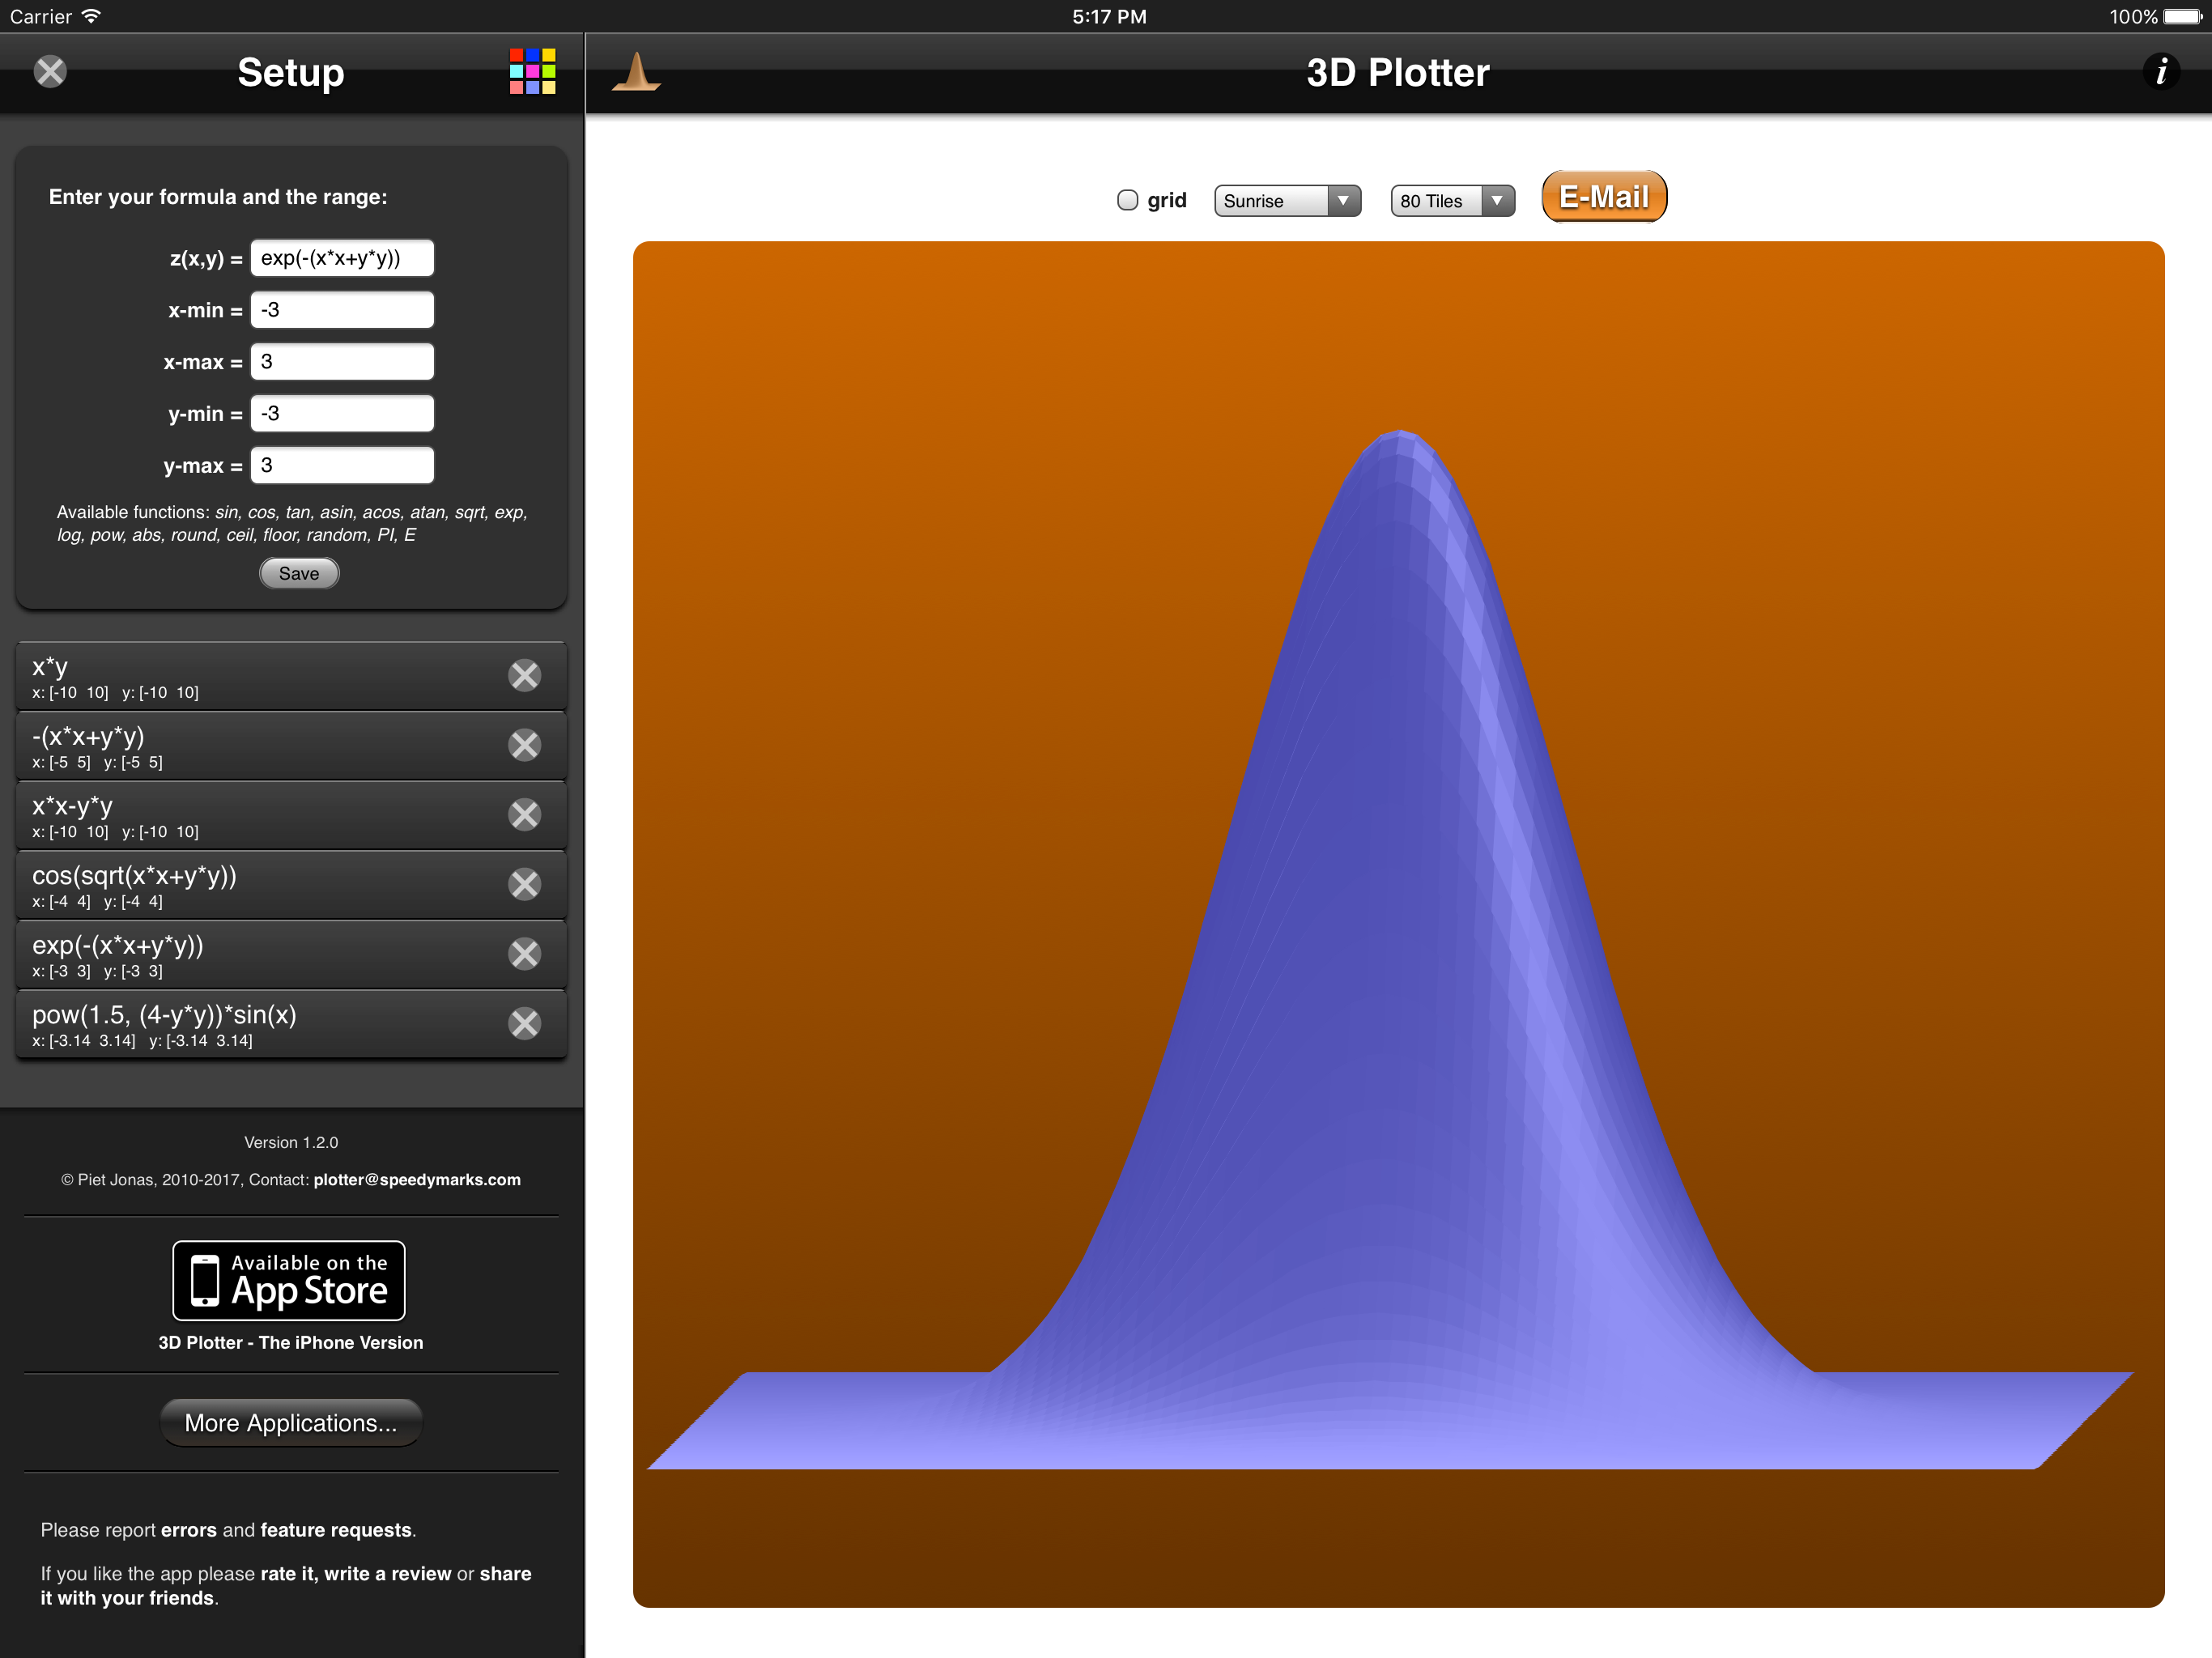The height and width of the screenshot is (1658, 2212).
Task: Focus the x-min input field
Action: click(342, 310)
